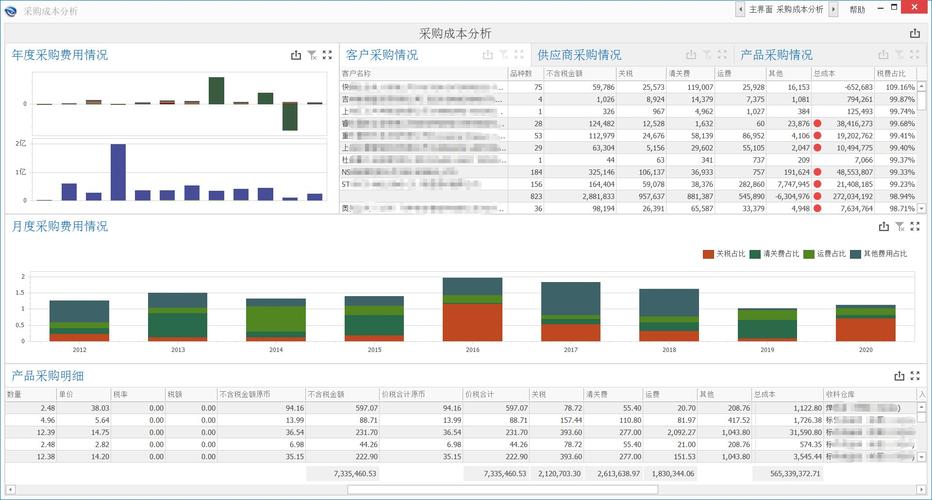Click the horizontal scrollbar thumb at bottom

click(503, 490)
